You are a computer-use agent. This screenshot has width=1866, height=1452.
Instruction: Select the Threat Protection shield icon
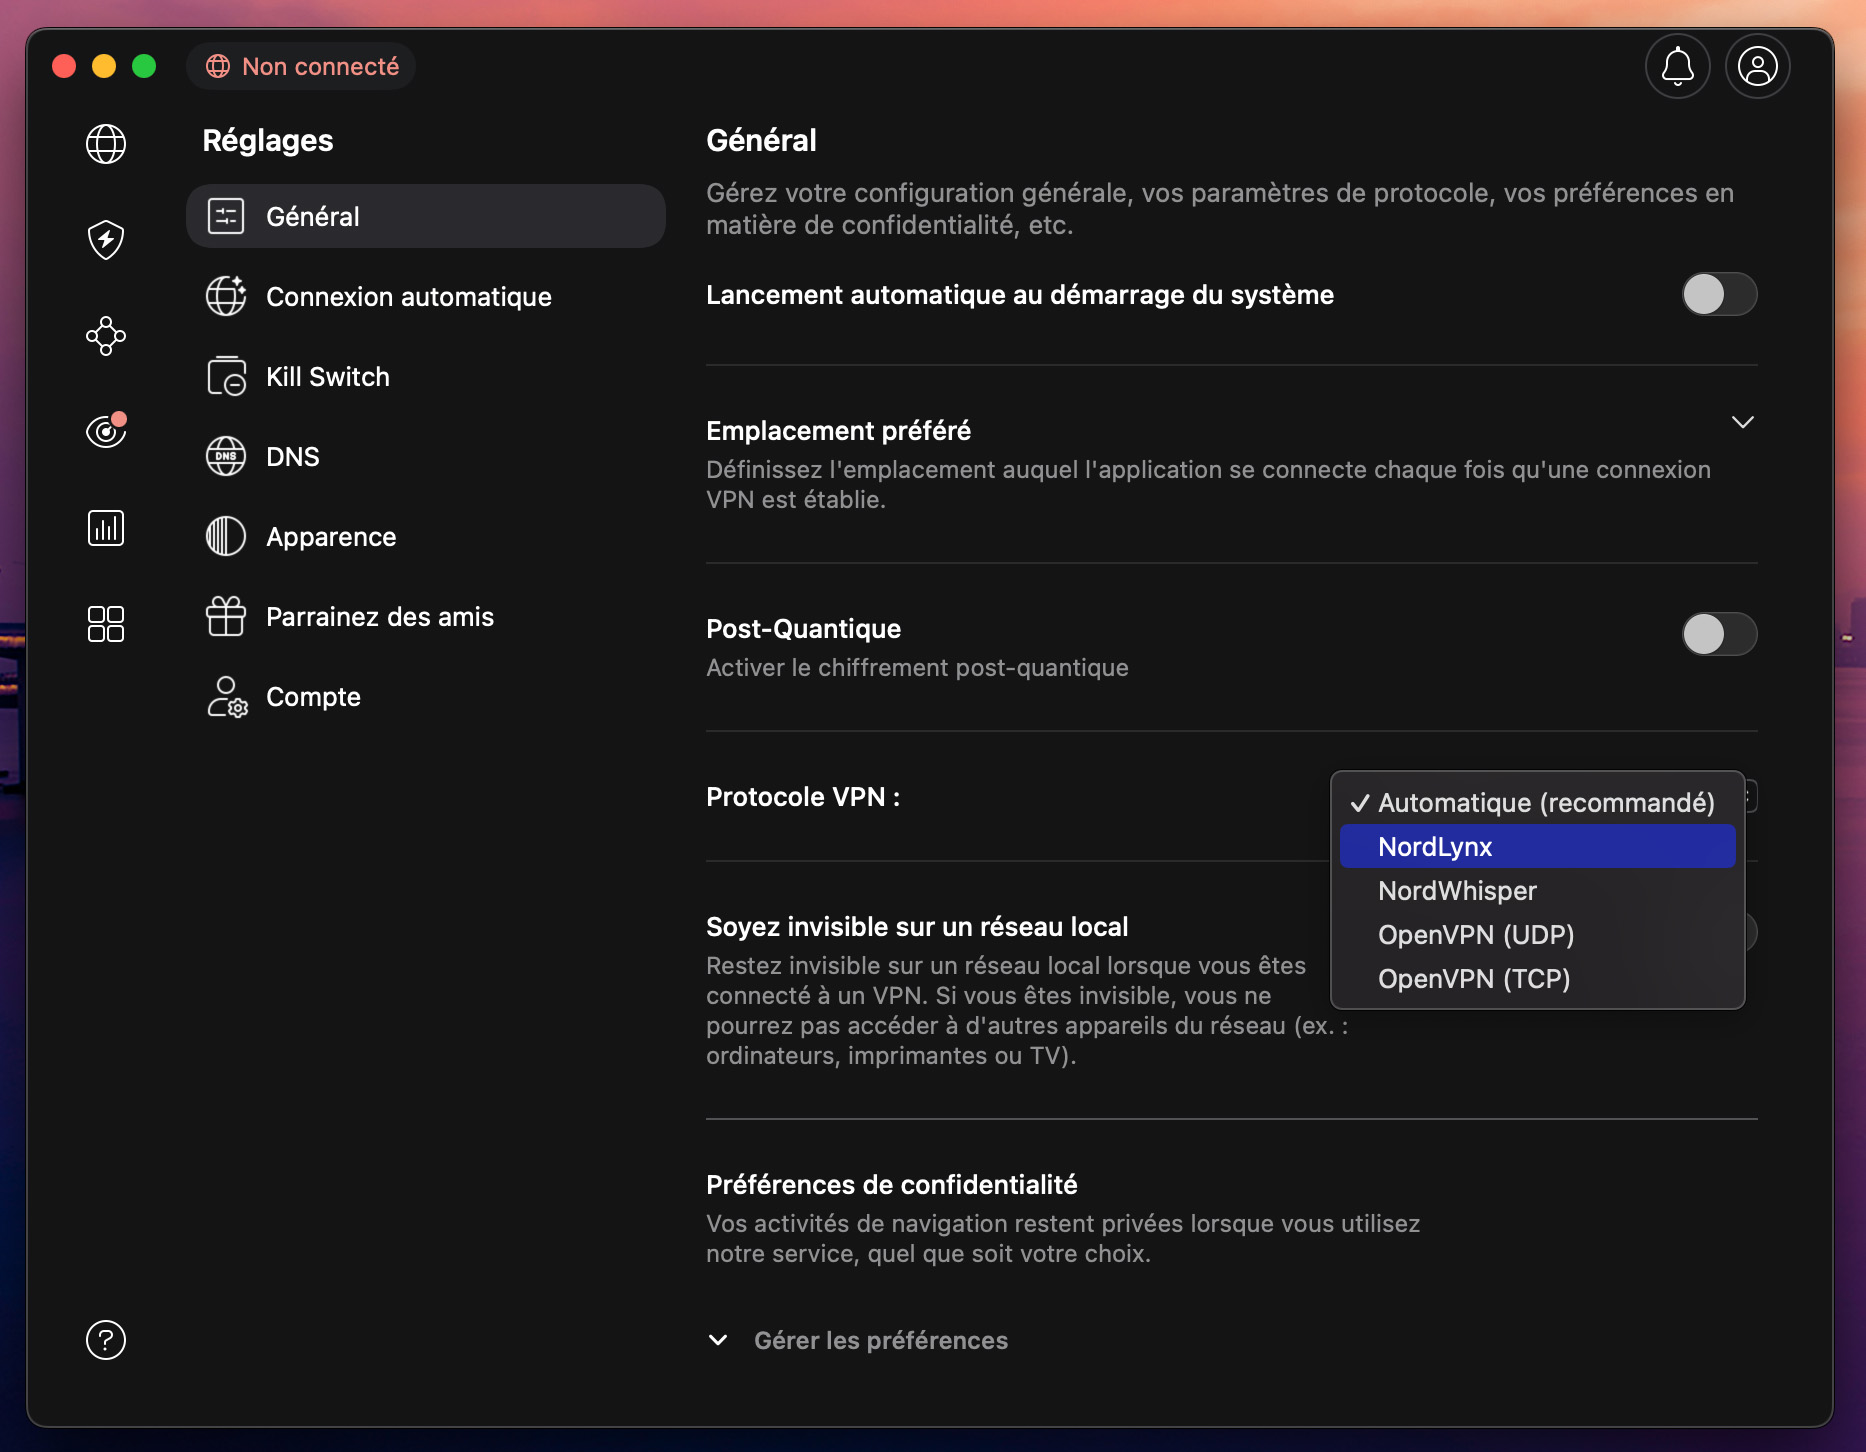[105, 240]
